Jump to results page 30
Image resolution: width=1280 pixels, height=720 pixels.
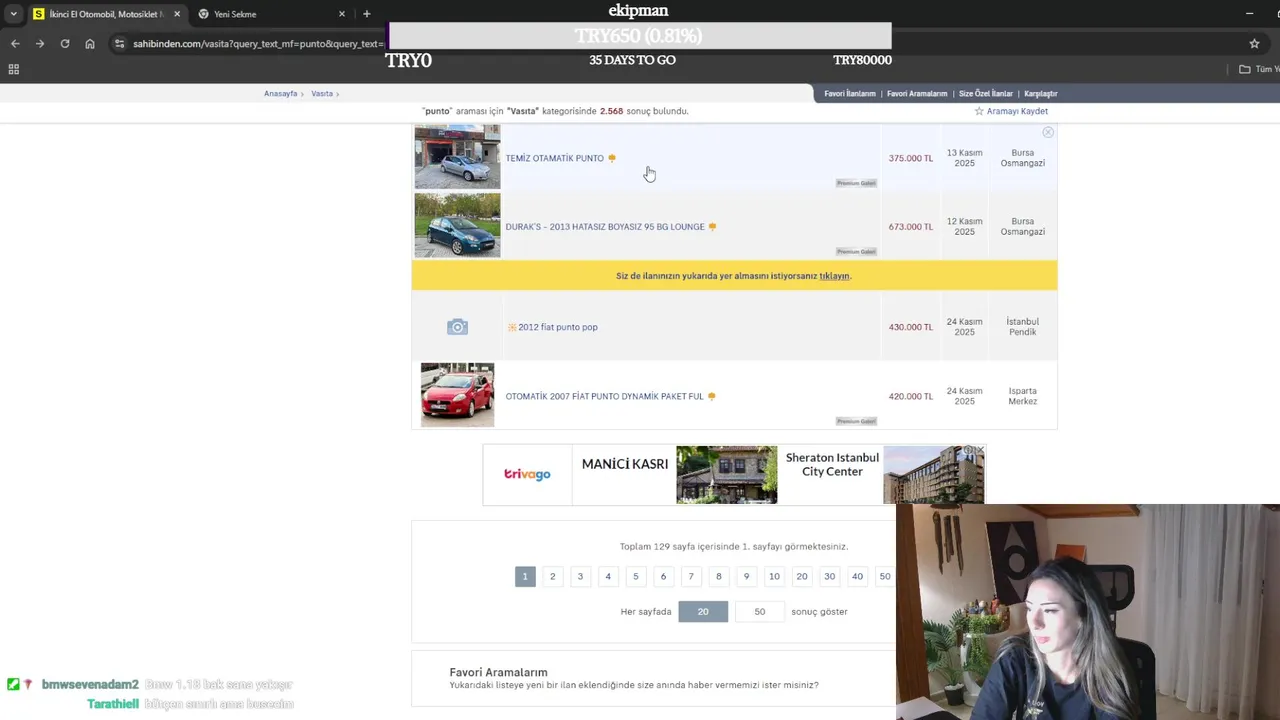tap(829, 577)
